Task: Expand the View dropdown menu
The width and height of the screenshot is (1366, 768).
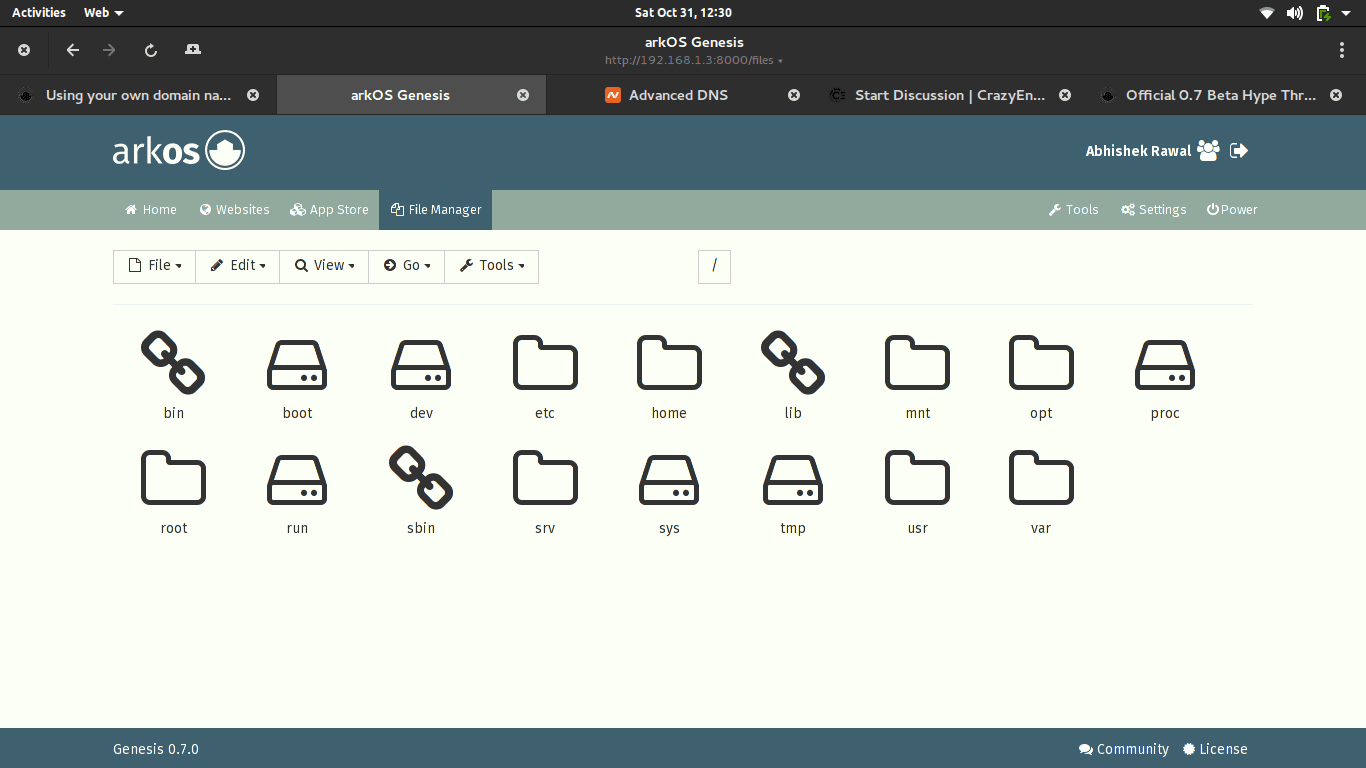Action: 324,266
